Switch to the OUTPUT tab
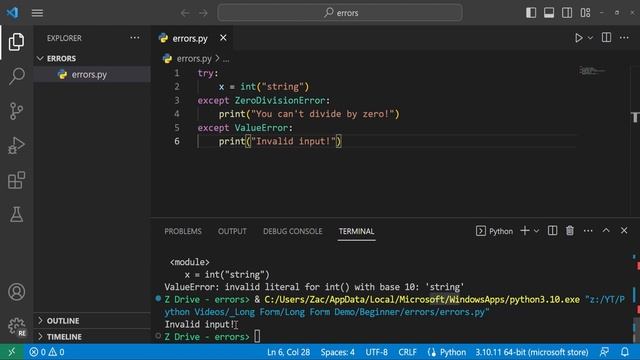 (x=232, y=231)
